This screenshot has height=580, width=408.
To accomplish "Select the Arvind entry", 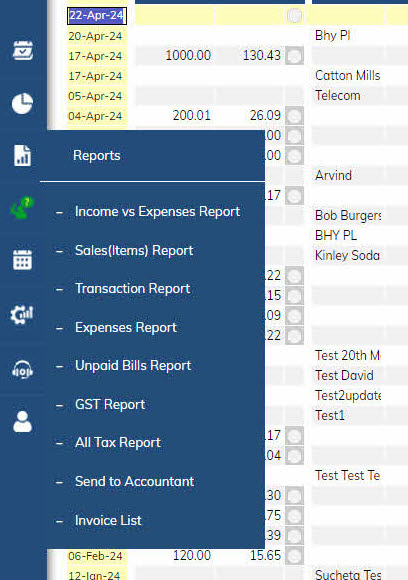I will (333, 176).
